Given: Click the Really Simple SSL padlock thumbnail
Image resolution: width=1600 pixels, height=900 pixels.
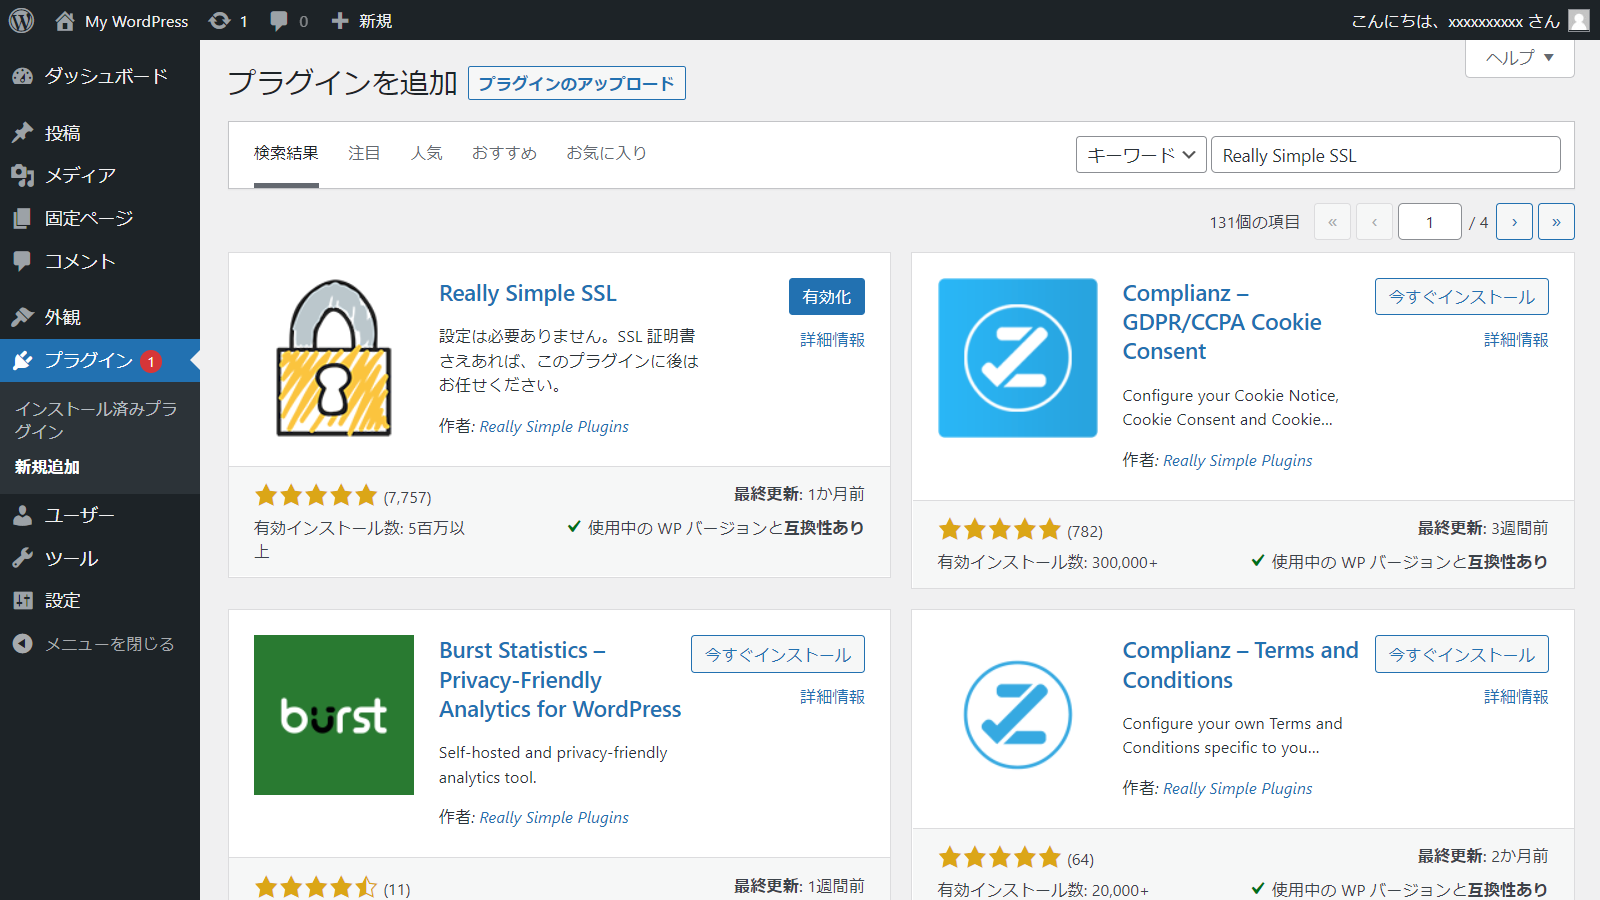Looking at the screenshot, I should tap(333, 358).
